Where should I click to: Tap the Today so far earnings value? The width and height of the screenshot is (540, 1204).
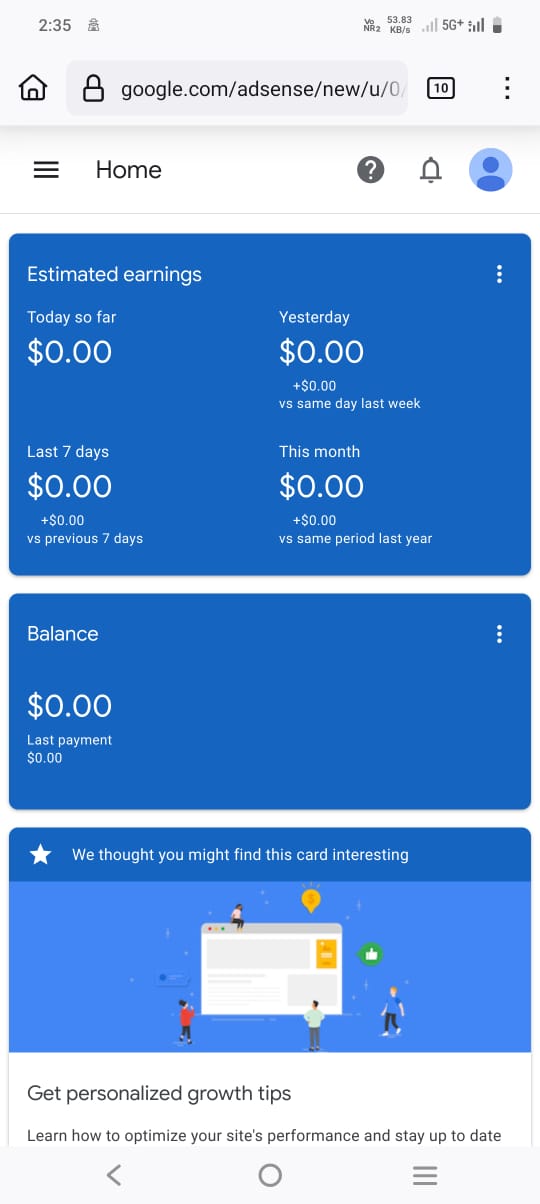pyautogui.click(x=69, y=352)
